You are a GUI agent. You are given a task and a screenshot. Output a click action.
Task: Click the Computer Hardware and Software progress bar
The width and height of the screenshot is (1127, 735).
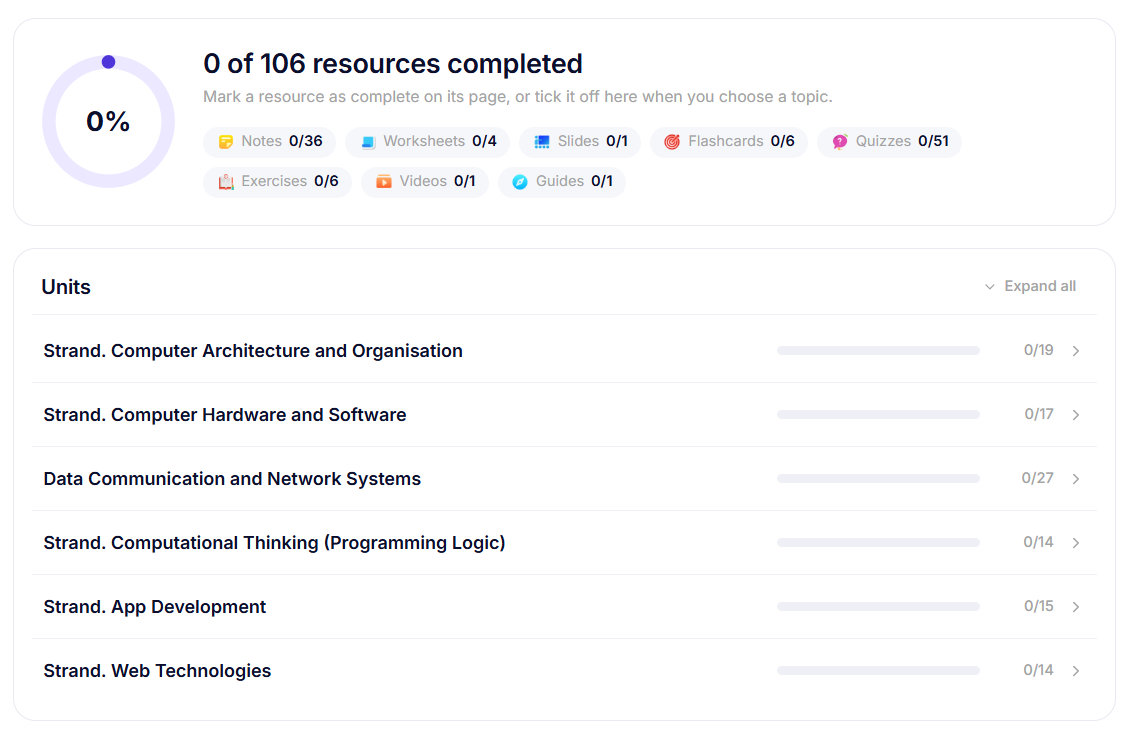[878, 415]
